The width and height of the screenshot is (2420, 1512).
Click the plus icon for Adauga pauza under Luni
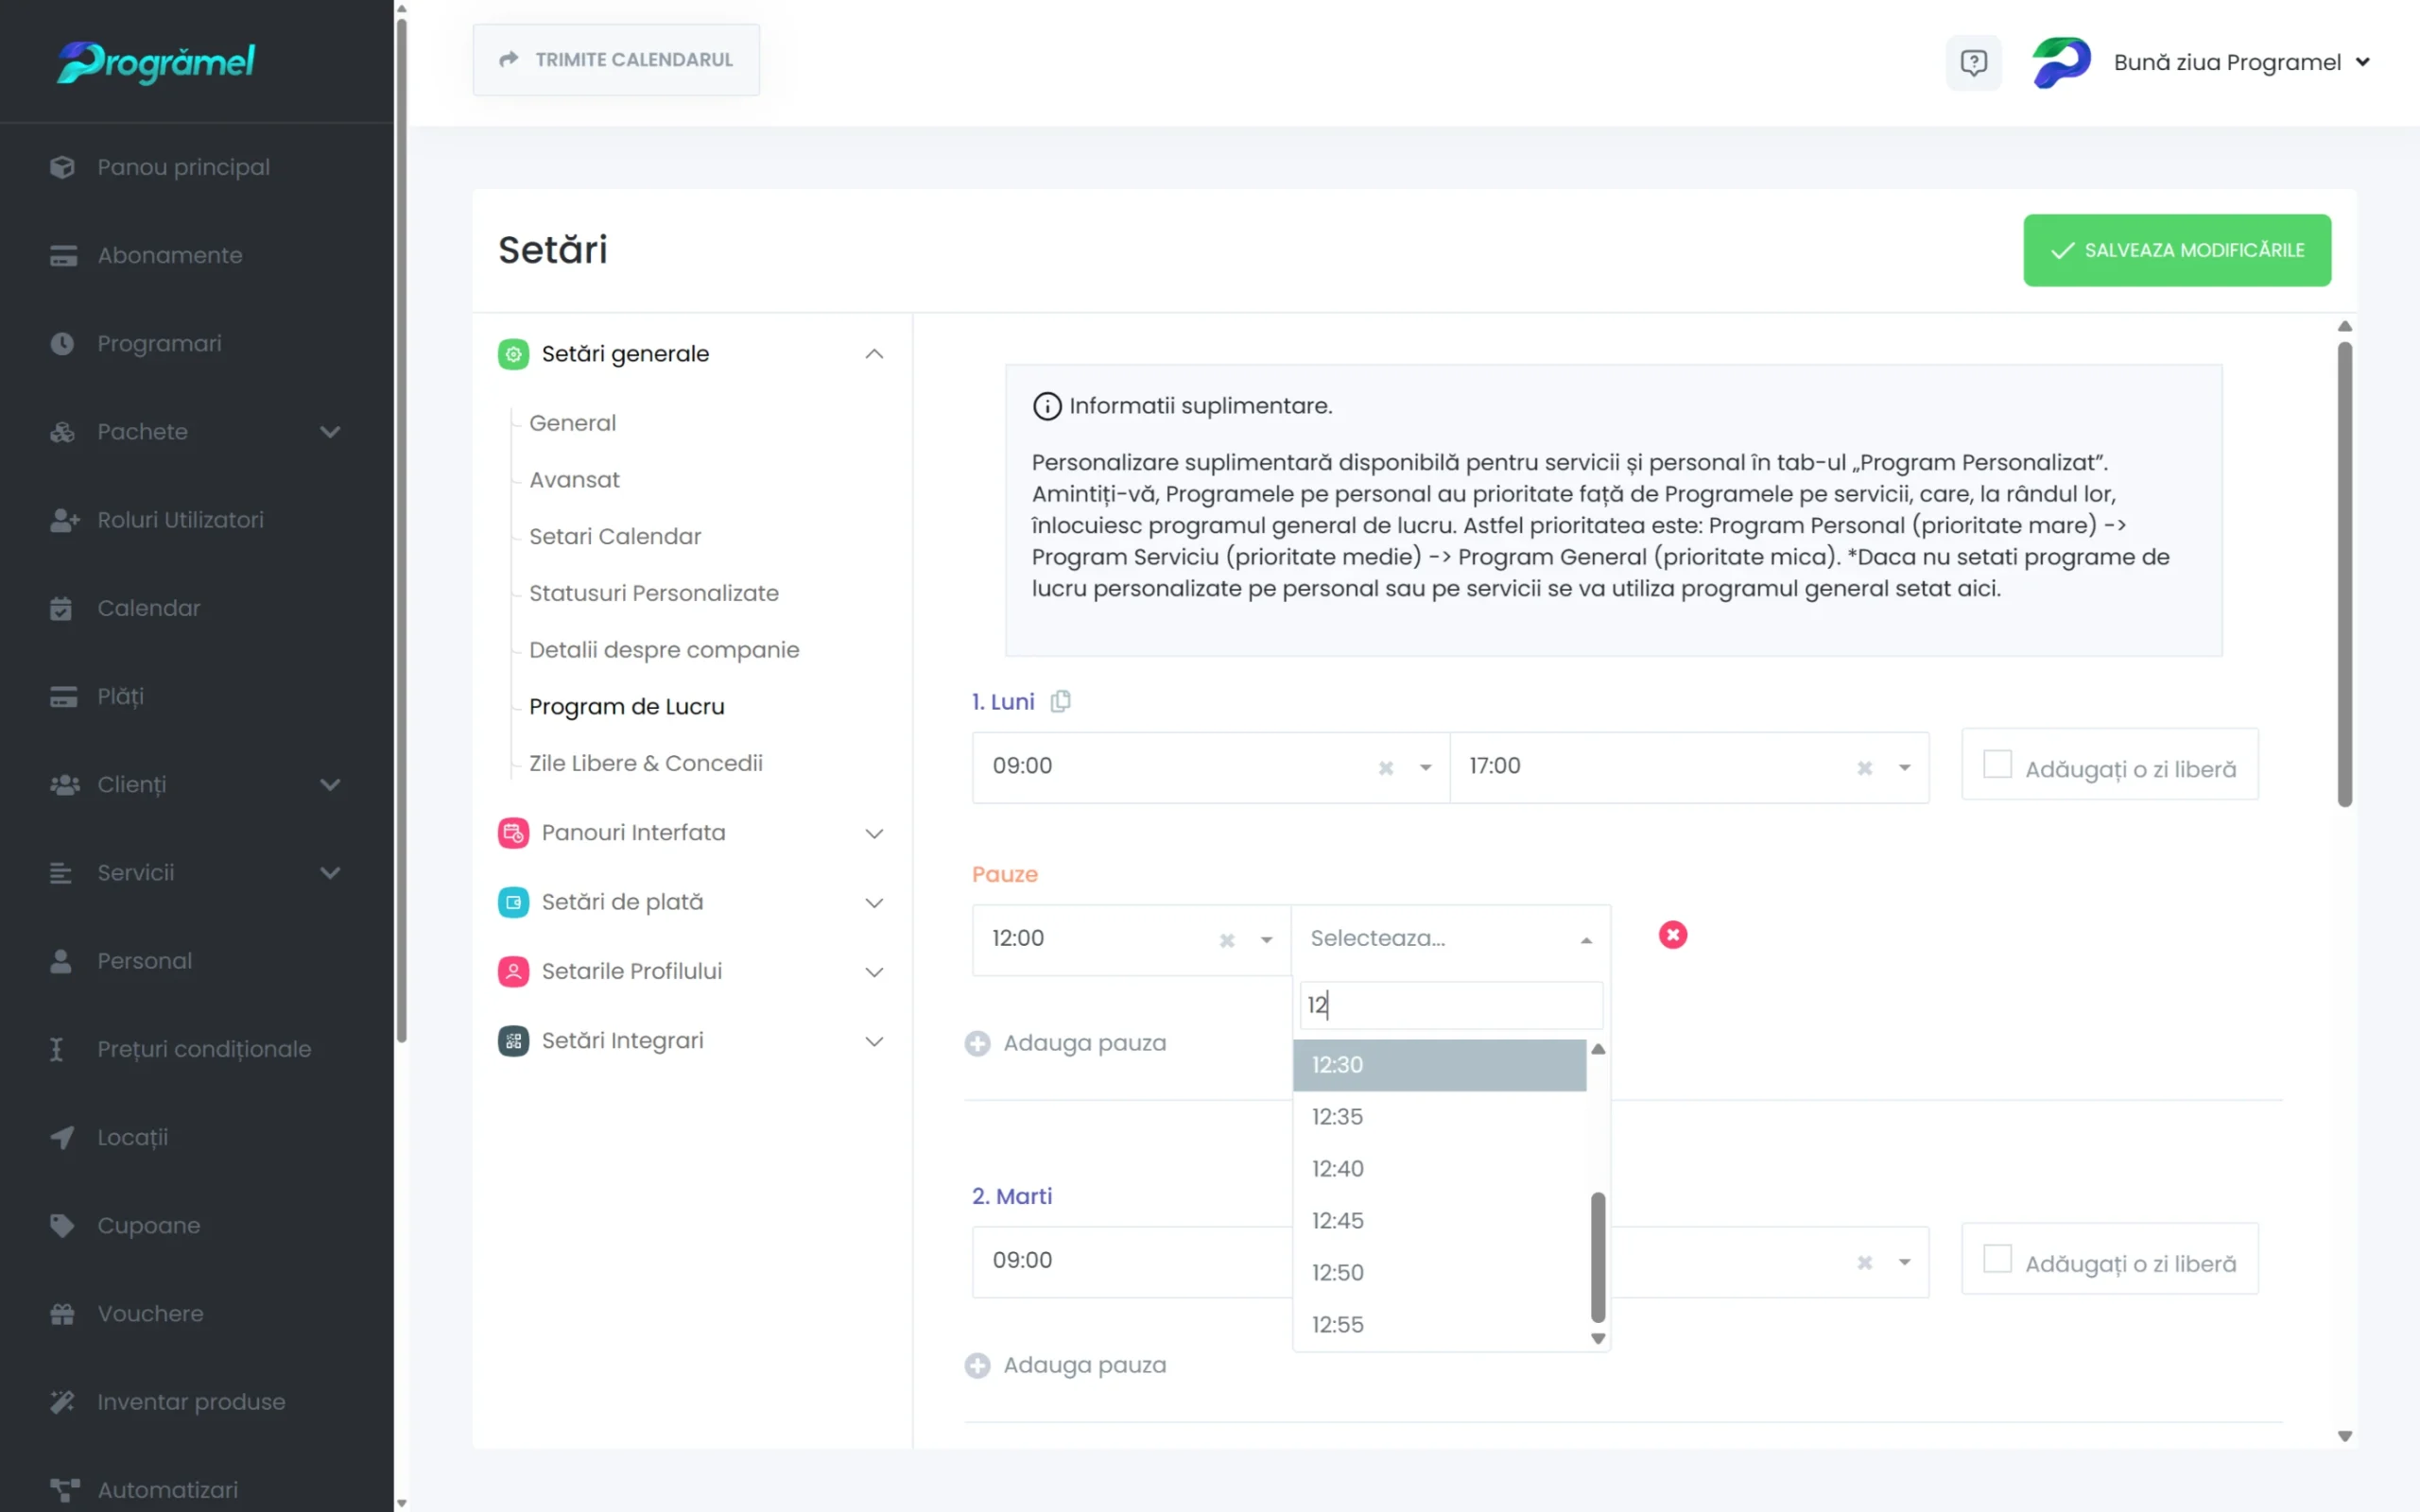click(x=977, y=1043)
